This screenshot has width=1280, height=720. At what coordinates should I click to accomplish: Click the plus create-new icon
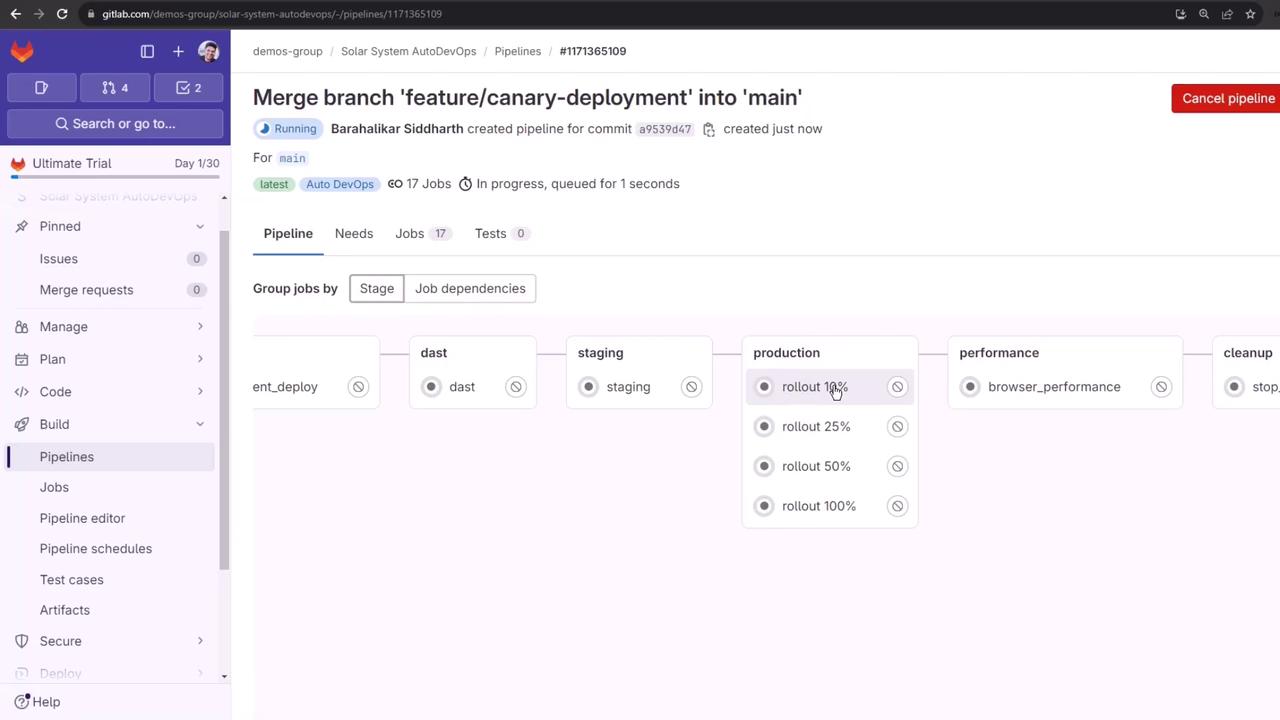pyautogui.click(x=178, y=51)
